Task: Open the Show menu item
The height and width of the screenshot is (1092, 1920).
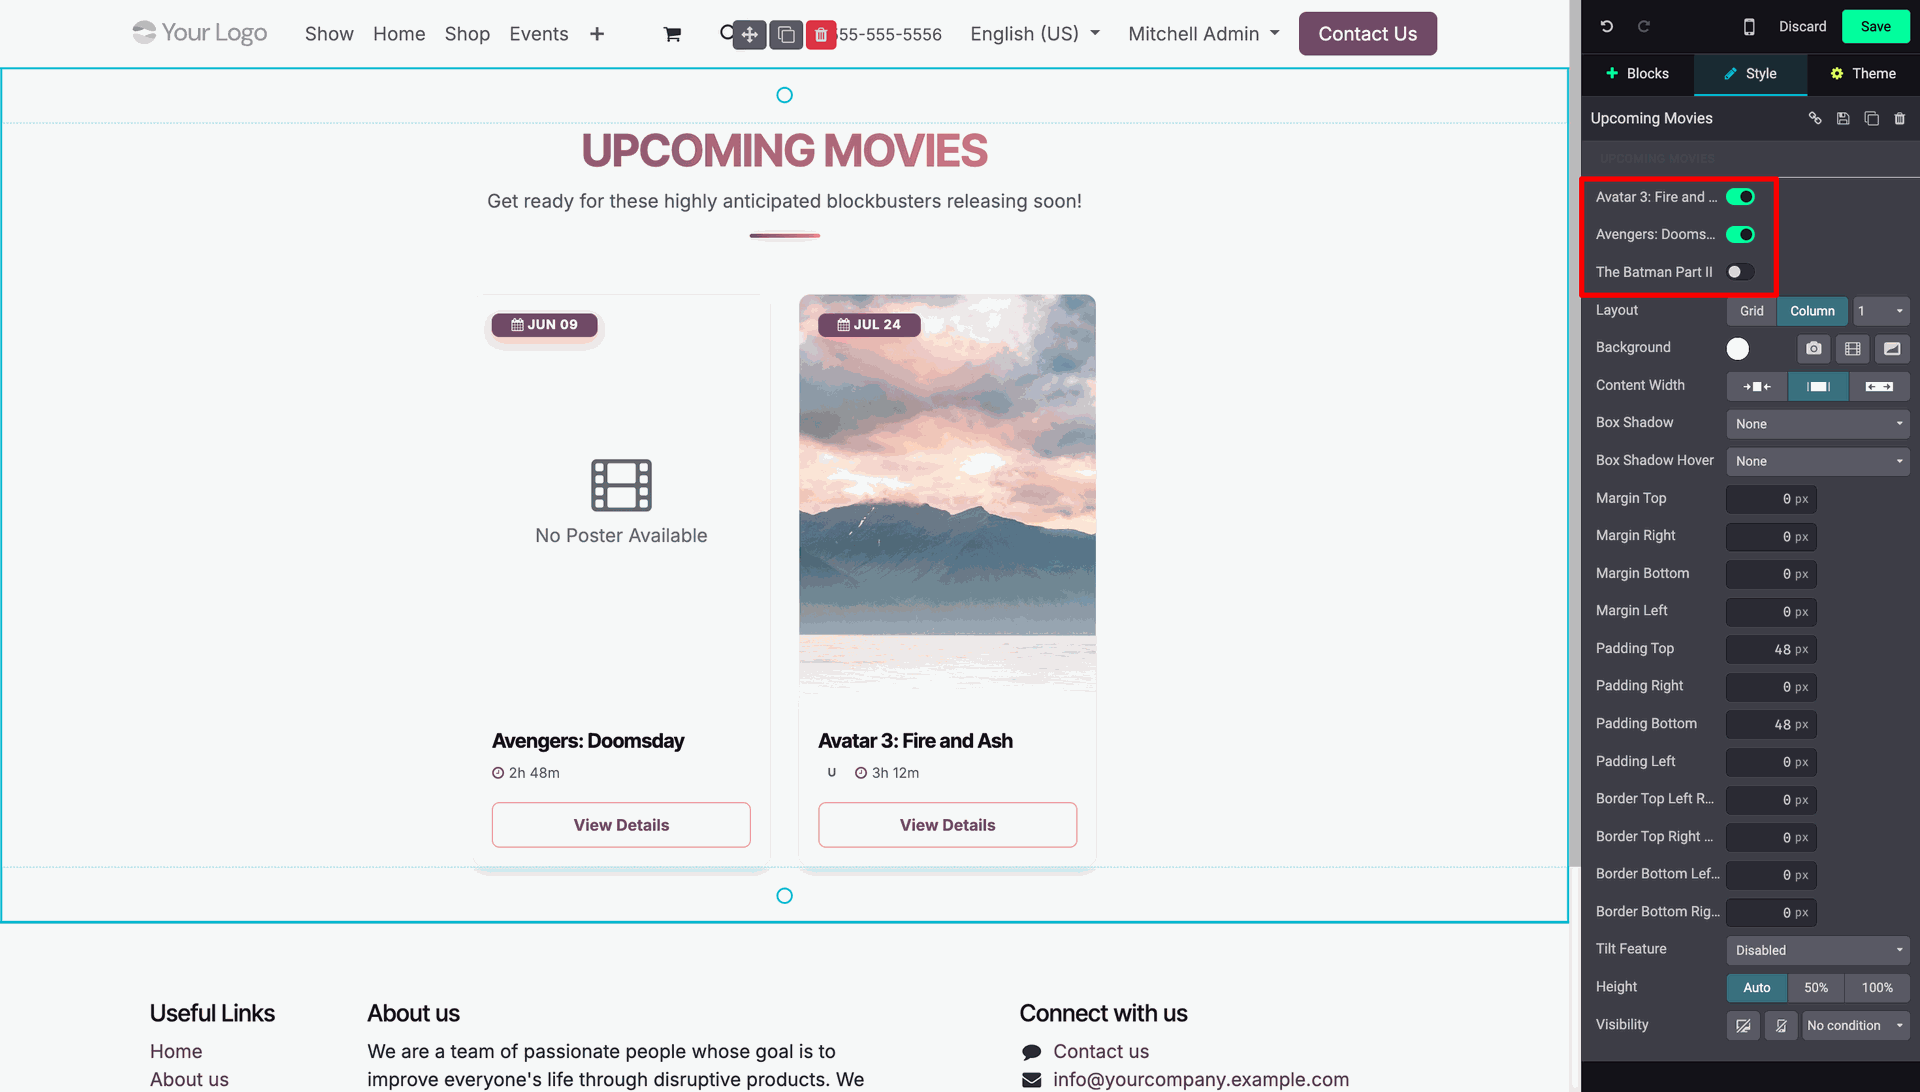Action: pyautogui.click(x=329, y=34)
